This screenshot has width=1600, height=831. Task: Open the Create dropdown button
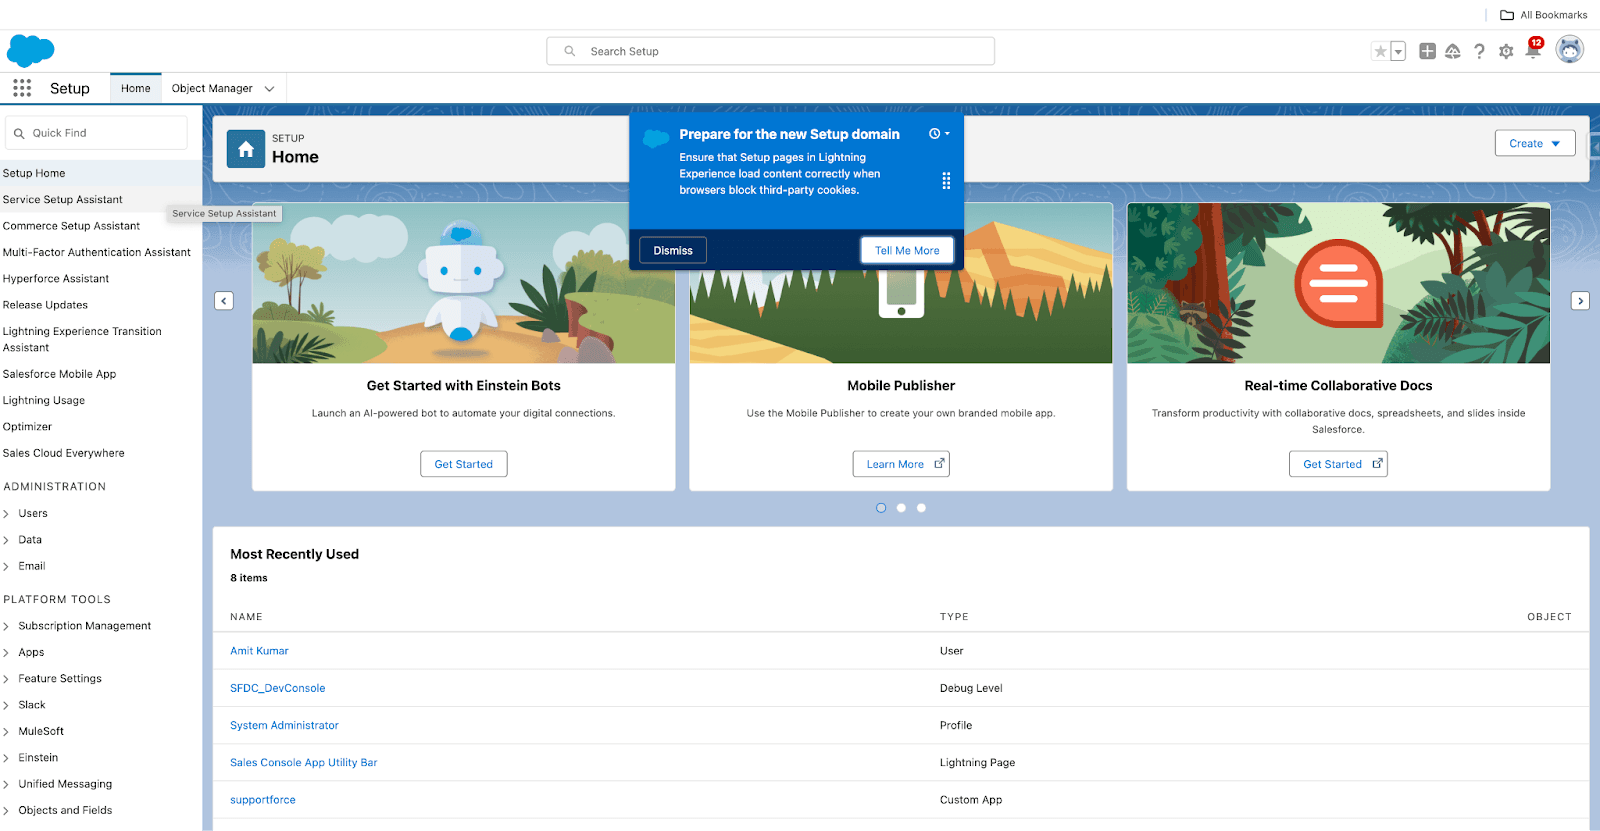point(1534,143)
